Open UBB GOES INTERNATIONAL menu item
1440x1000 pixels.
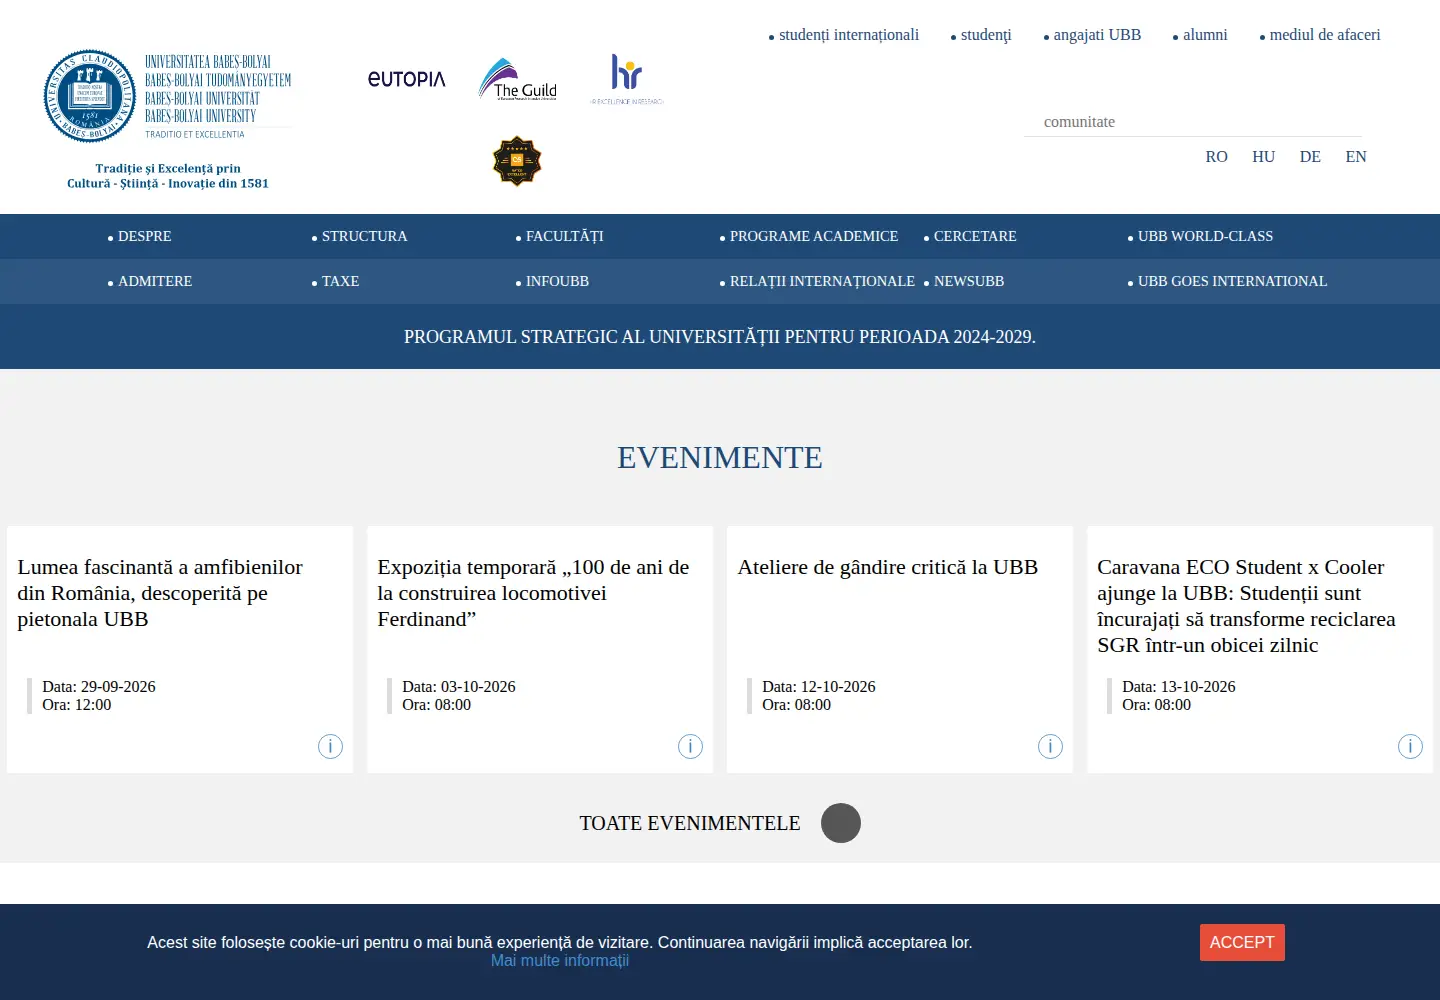pos(1232,281)
